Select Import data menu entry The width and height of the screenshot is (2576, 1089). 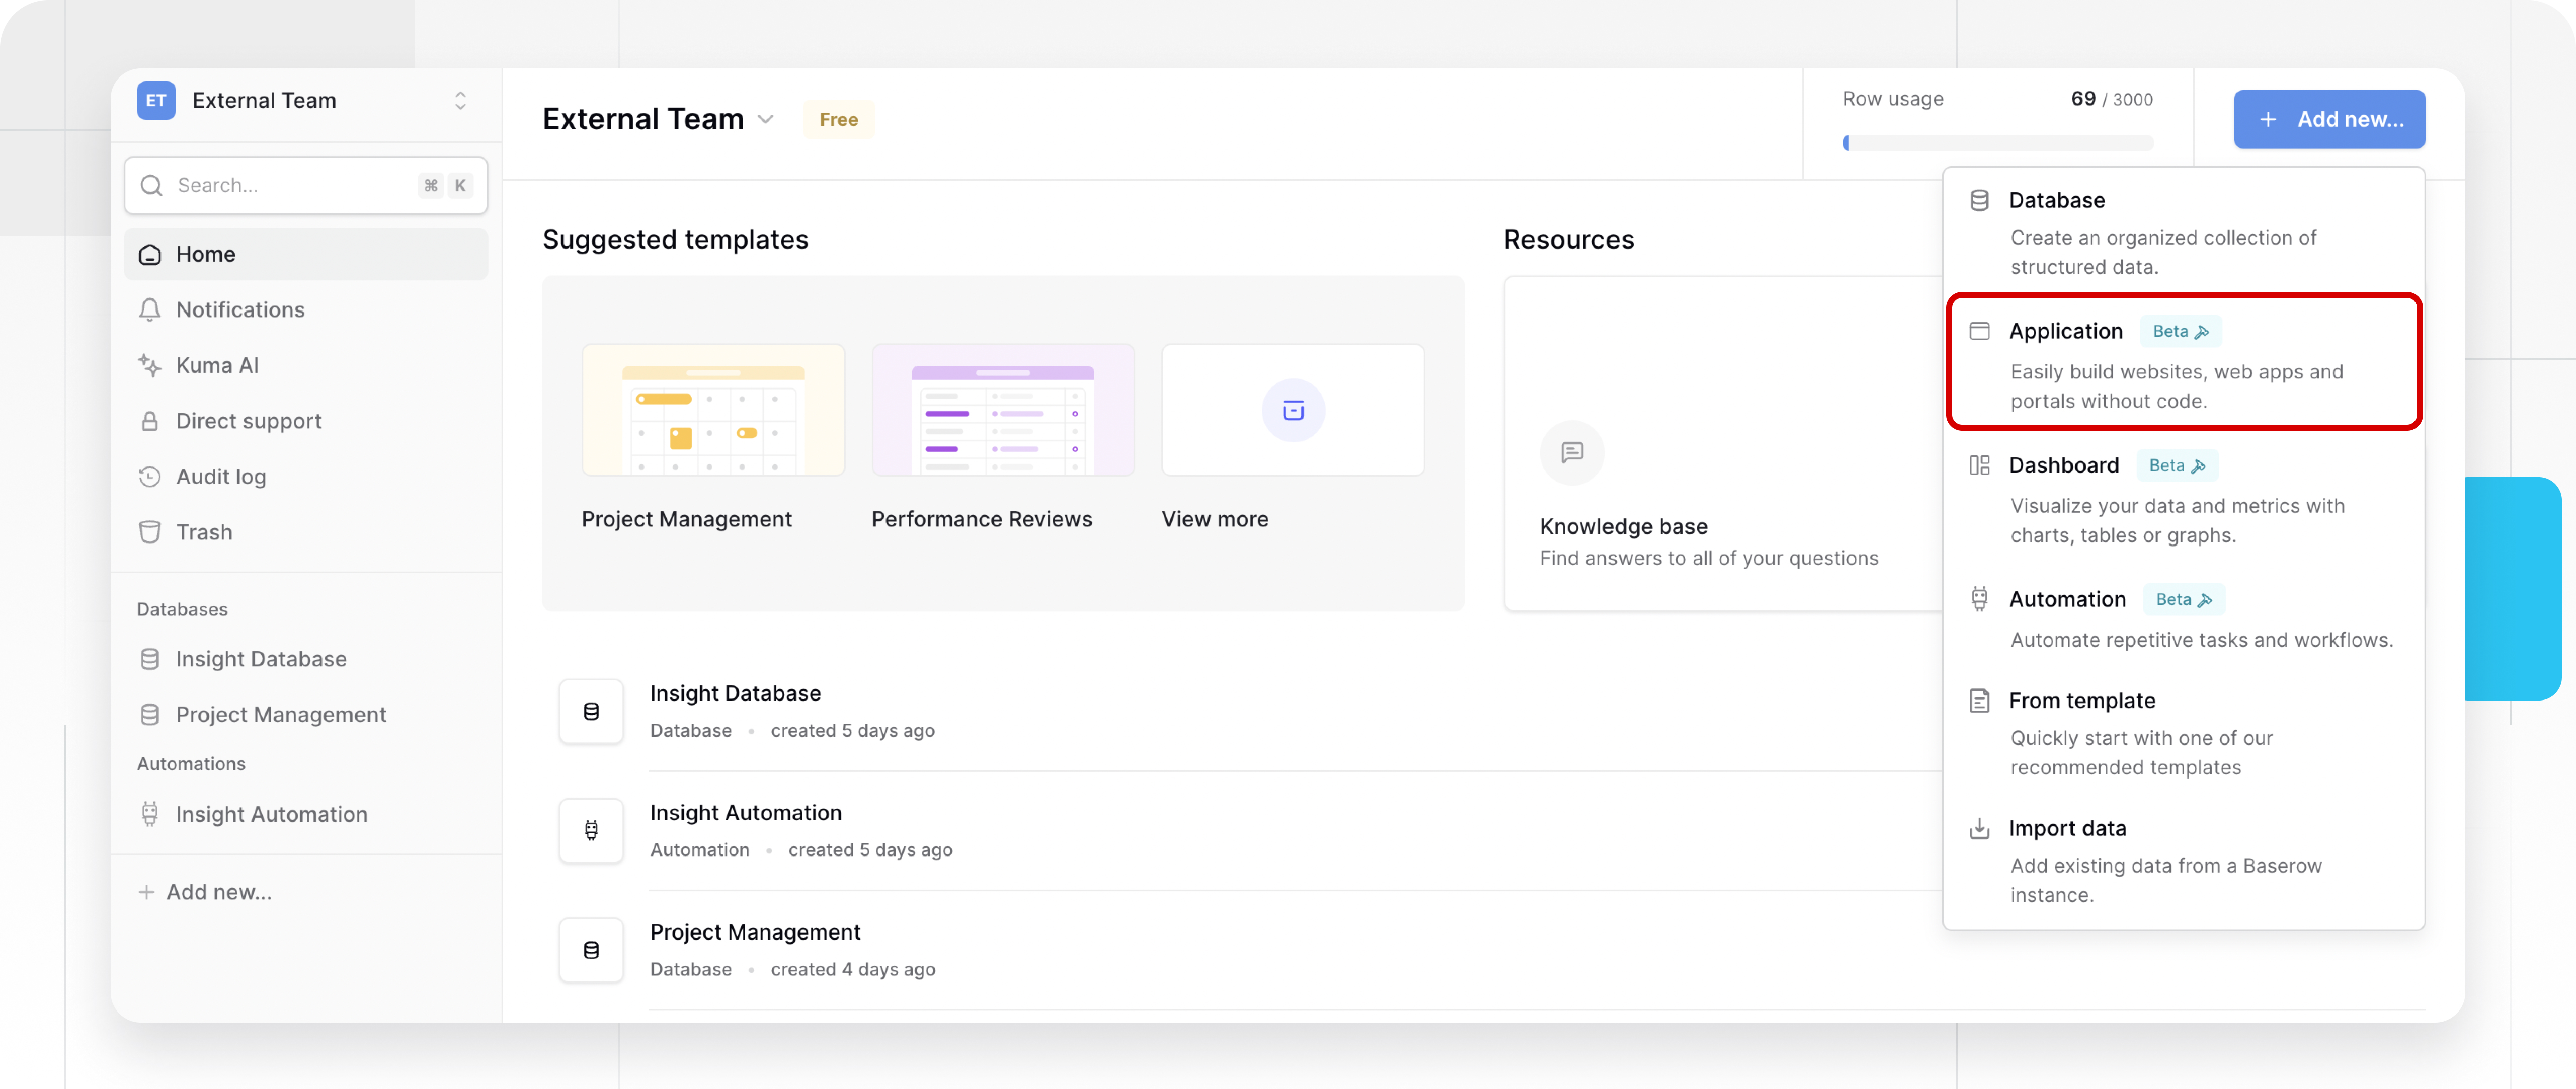pos(2068,828)
